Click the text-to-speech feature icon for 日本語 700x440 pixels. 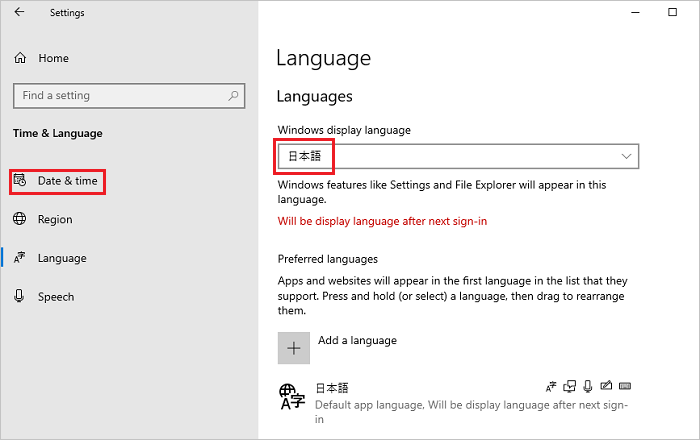(570, 386)
